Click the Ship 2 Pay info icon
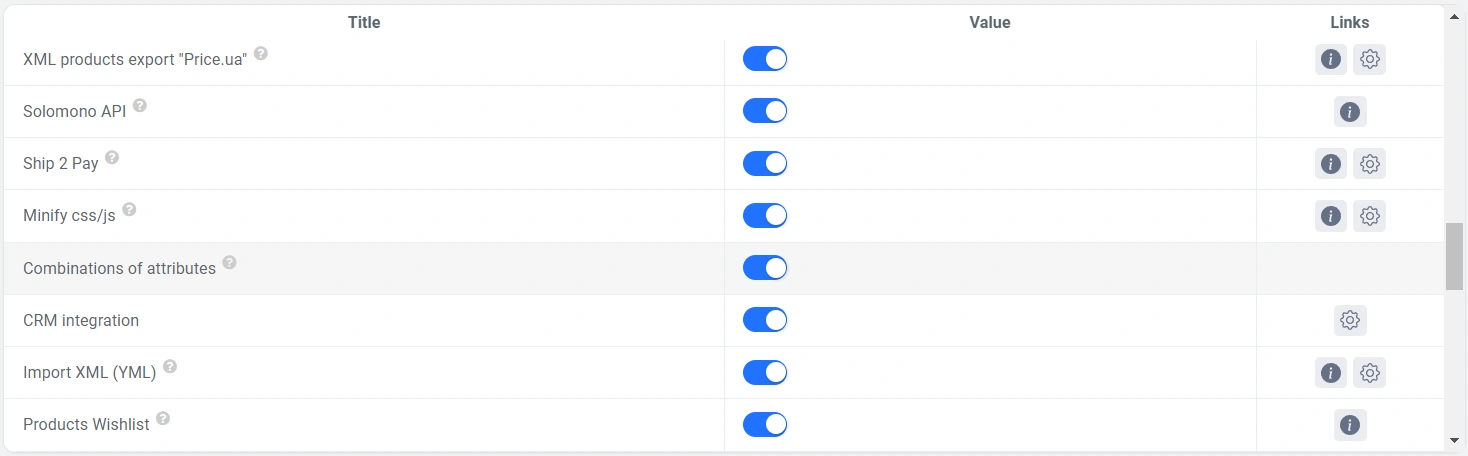 pos(1330,163)
